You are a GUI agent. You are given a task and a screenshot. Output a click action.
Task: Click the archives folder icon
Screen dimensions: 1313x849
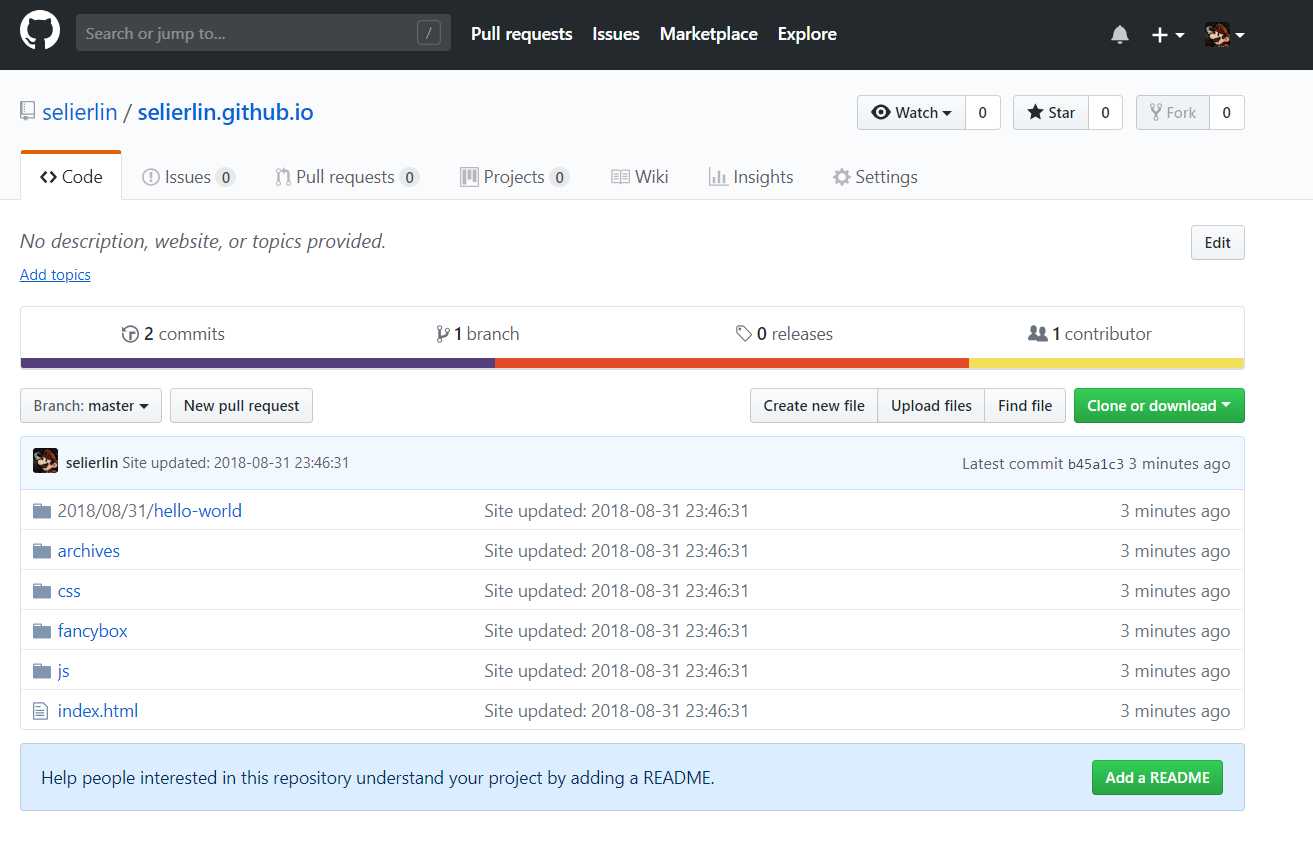41,551
